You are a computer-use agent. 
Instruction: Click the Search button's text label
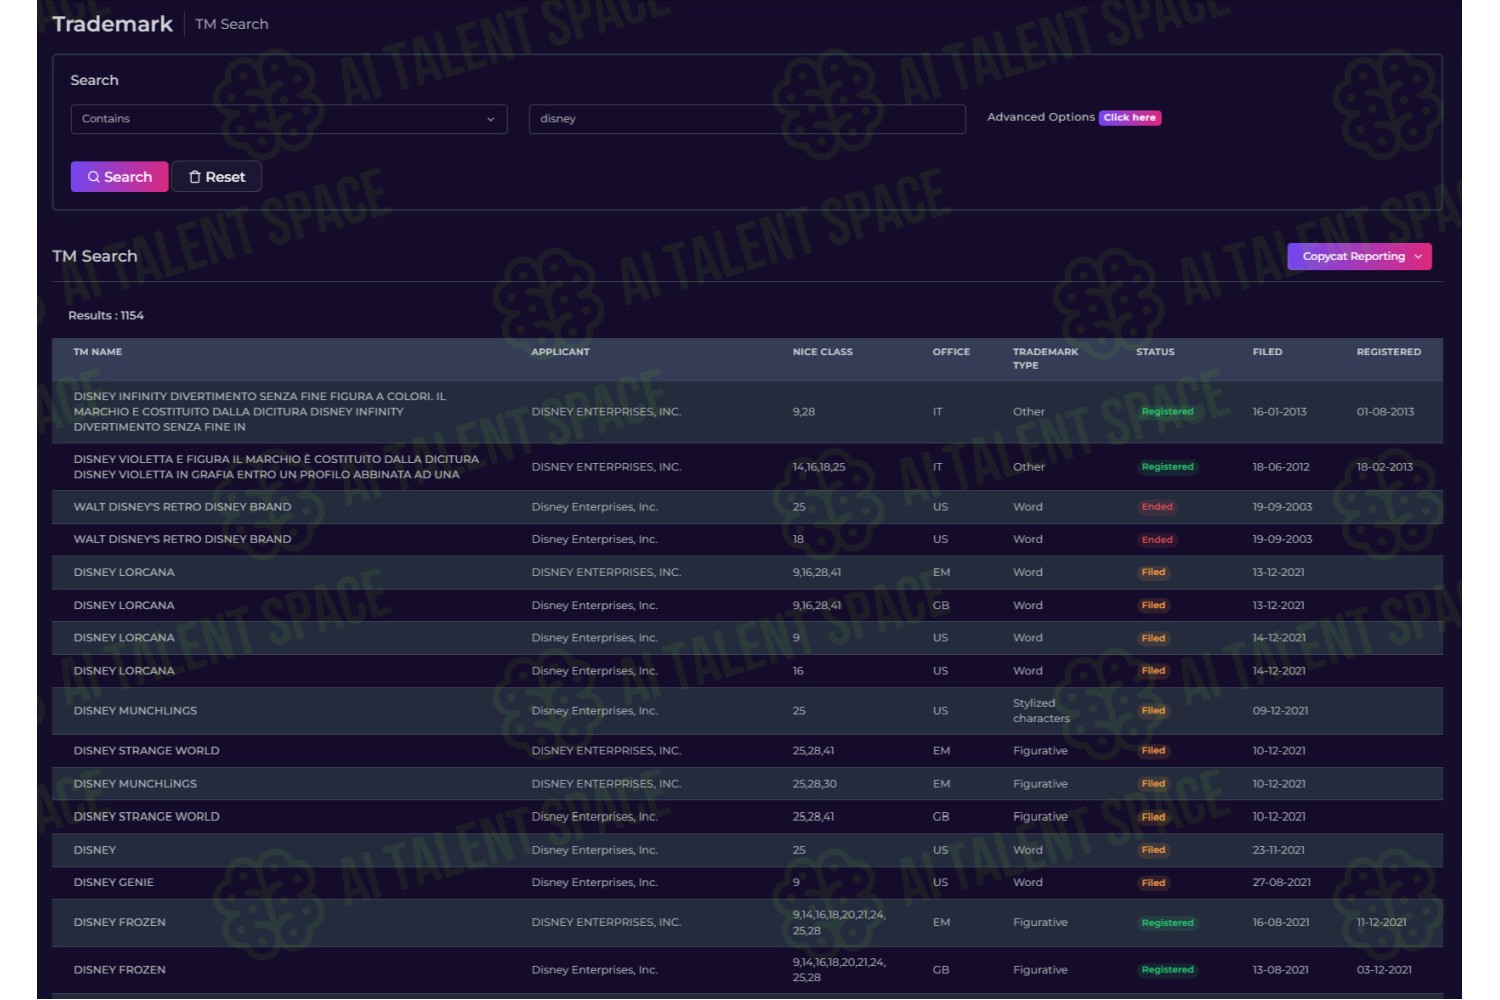[x=128, y=177]
